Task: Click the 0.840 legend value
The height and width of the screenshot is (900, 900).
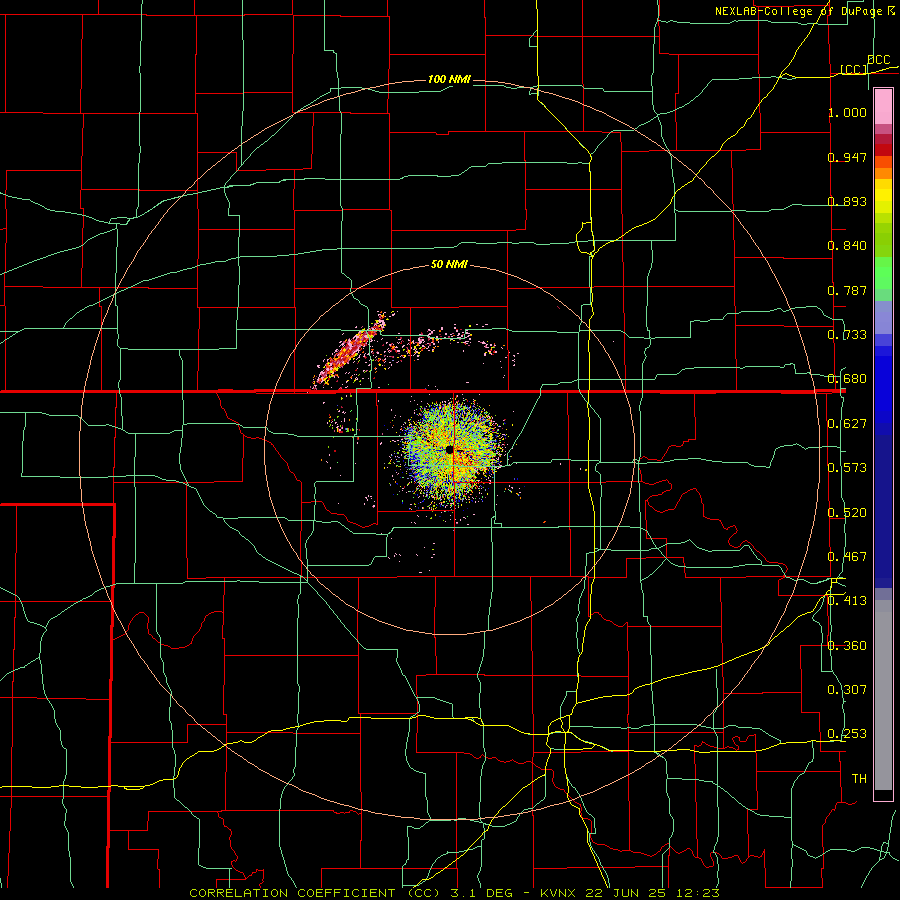Action: tap(847, 246)
